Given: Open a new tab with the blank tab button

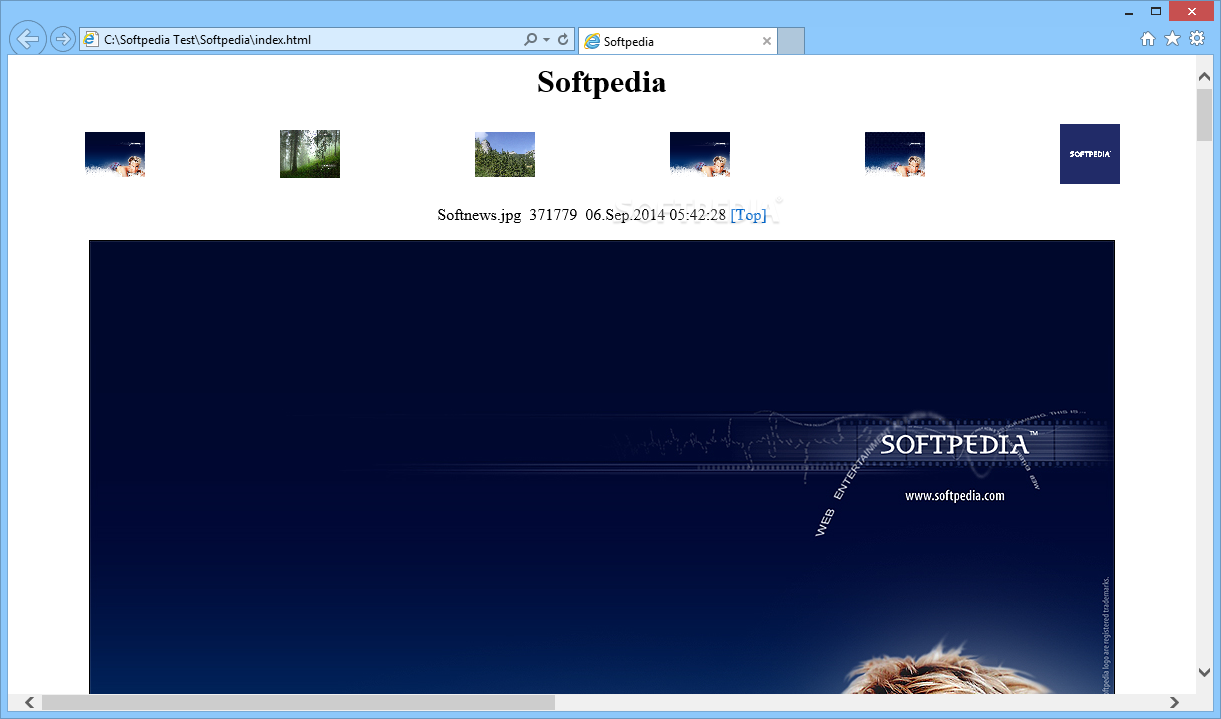Looking at the screenshot, I should [791, 41].
